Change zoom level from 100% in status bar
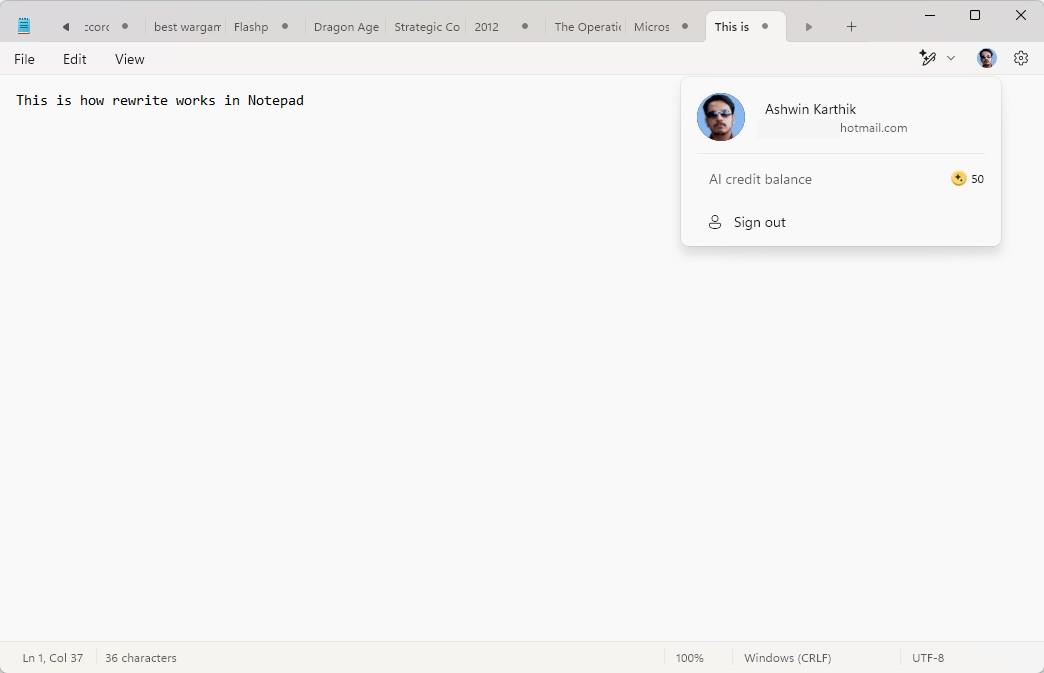This screenshot has width=1044, height=673. click(689, 658)
